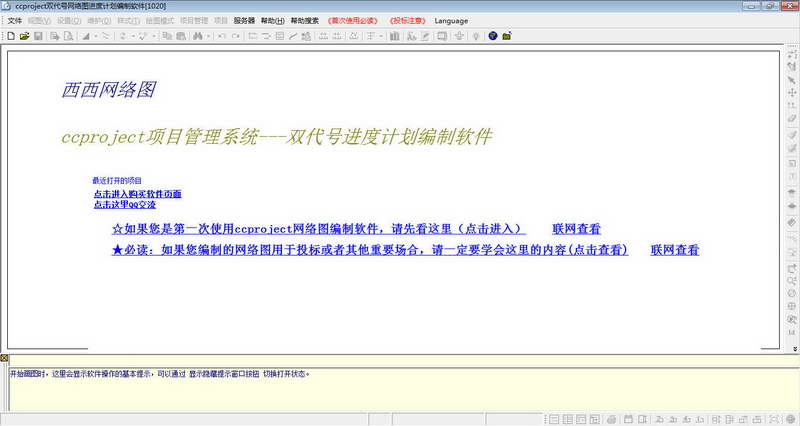
Task: Open the 帮助(H) menu
Action: pyautogui.click(x=272, y=21)
